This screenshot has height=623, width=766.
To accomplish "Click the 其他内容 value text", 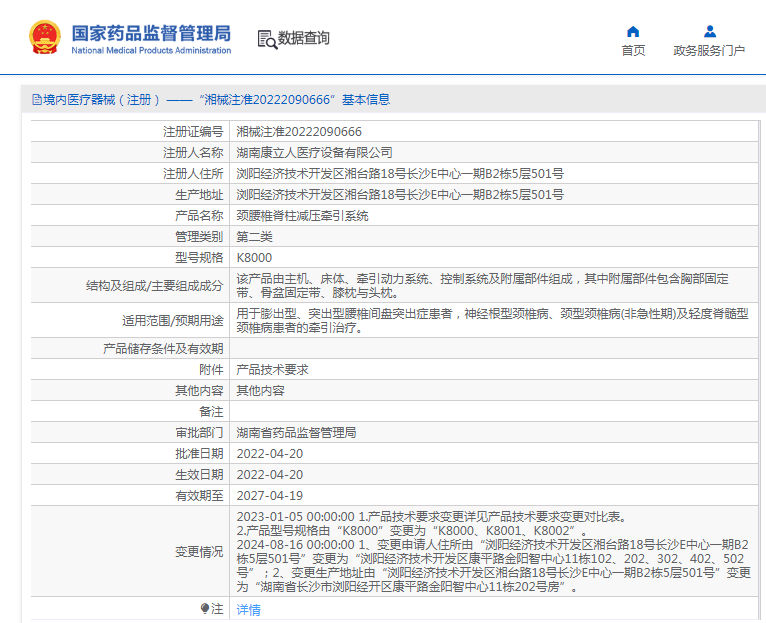I will (x=260, y=390).
